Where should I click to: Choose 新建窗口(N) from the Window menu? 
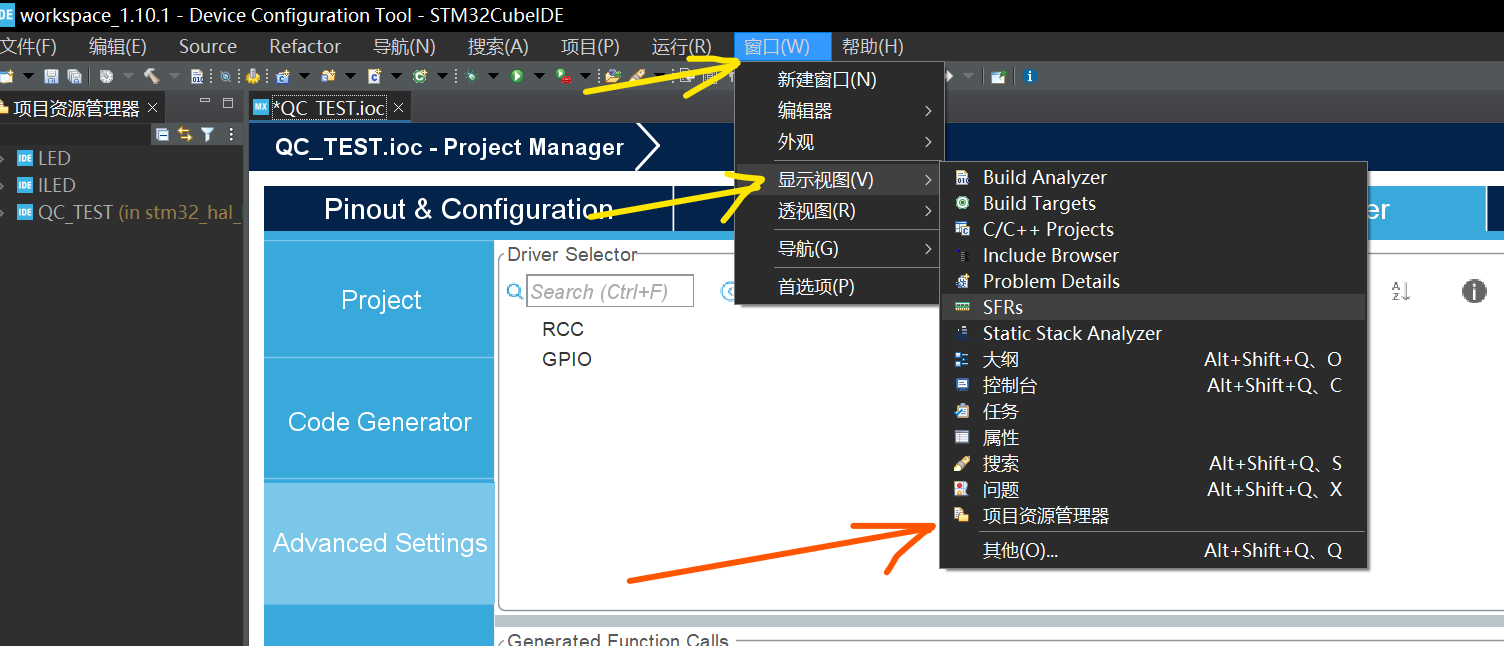pos(838,80)
